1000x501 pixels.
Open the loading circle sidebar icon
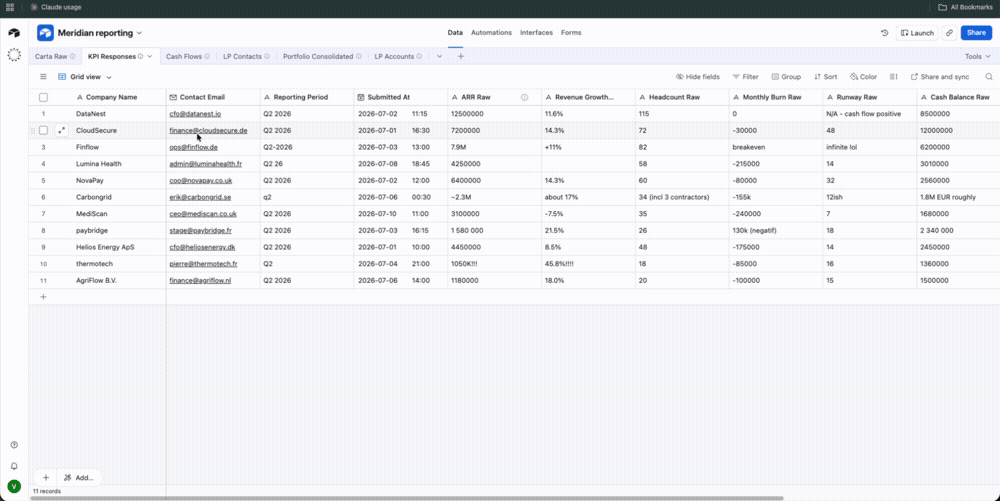click(x=14, y=55)
